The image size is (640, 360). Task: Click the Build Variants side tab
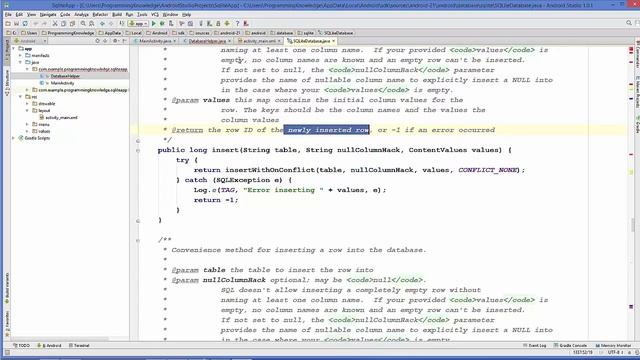7,288
